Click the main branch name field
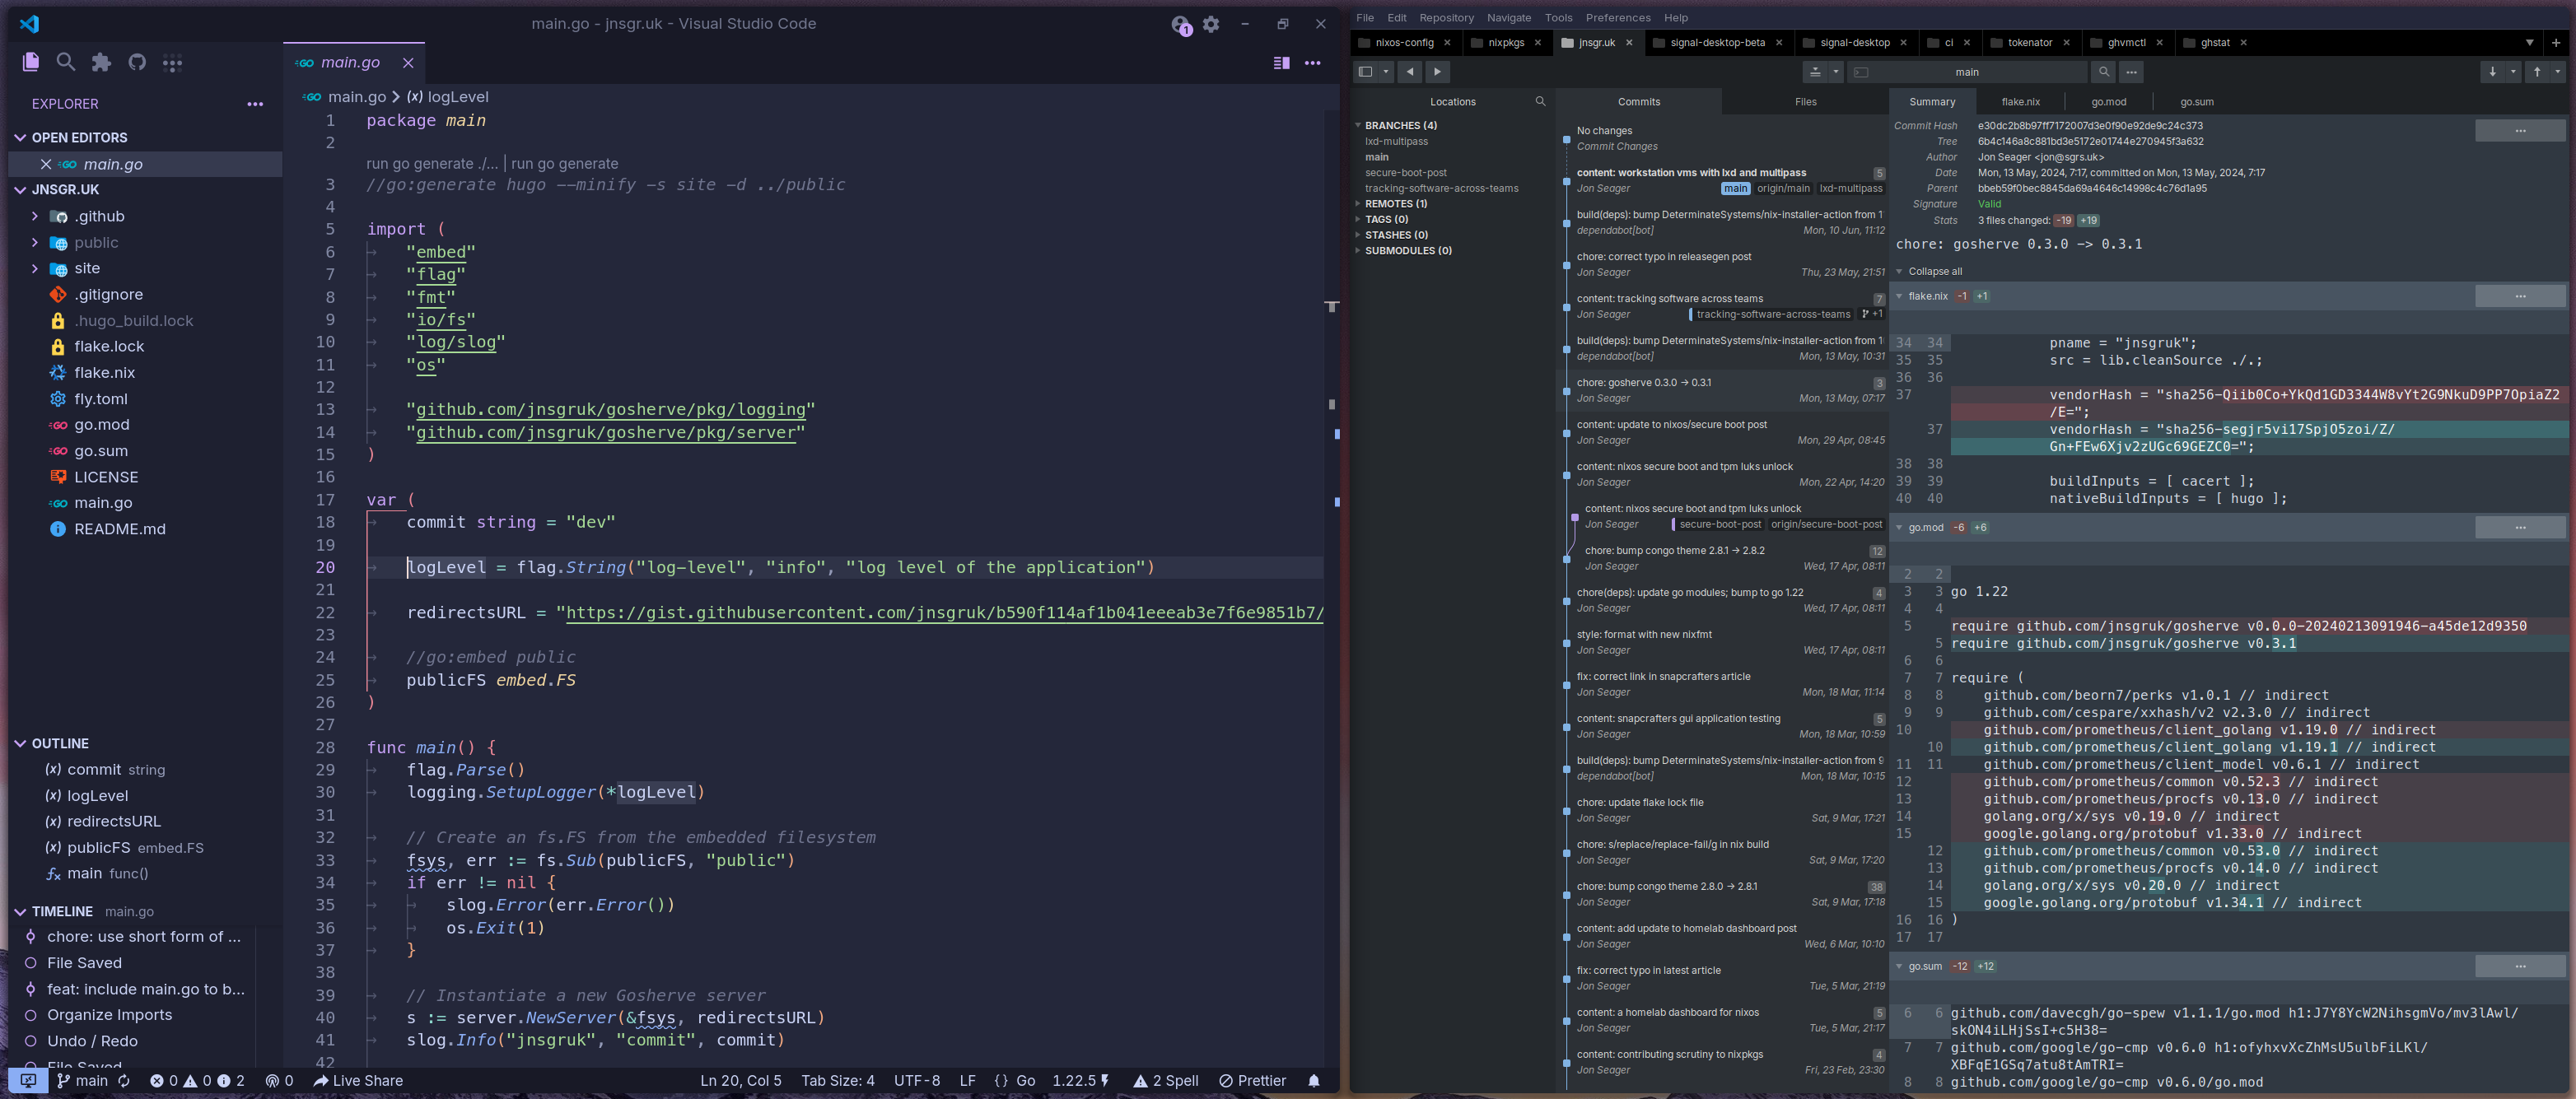 coord(1966,71)
